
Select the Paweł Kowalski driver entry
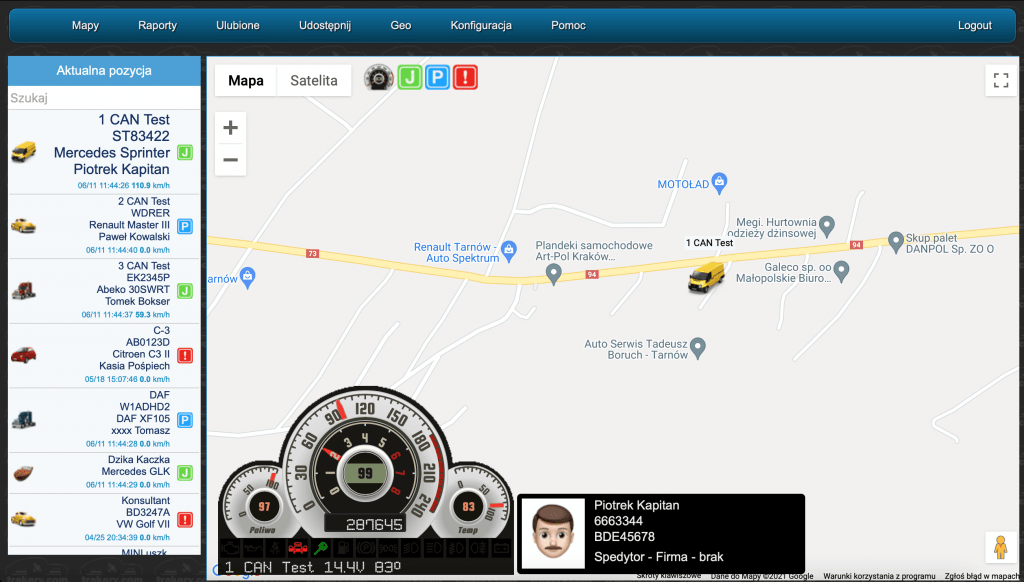[x=134, y=236]
